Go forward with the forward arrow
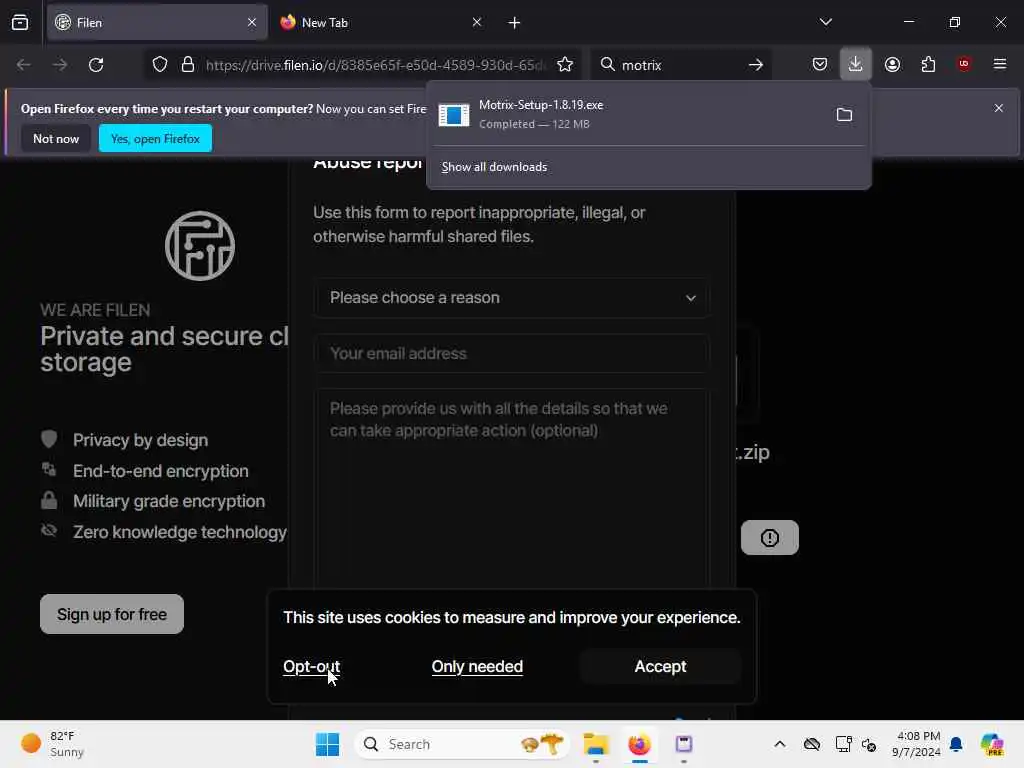The image size is (1024, 768). click(59, 65)
